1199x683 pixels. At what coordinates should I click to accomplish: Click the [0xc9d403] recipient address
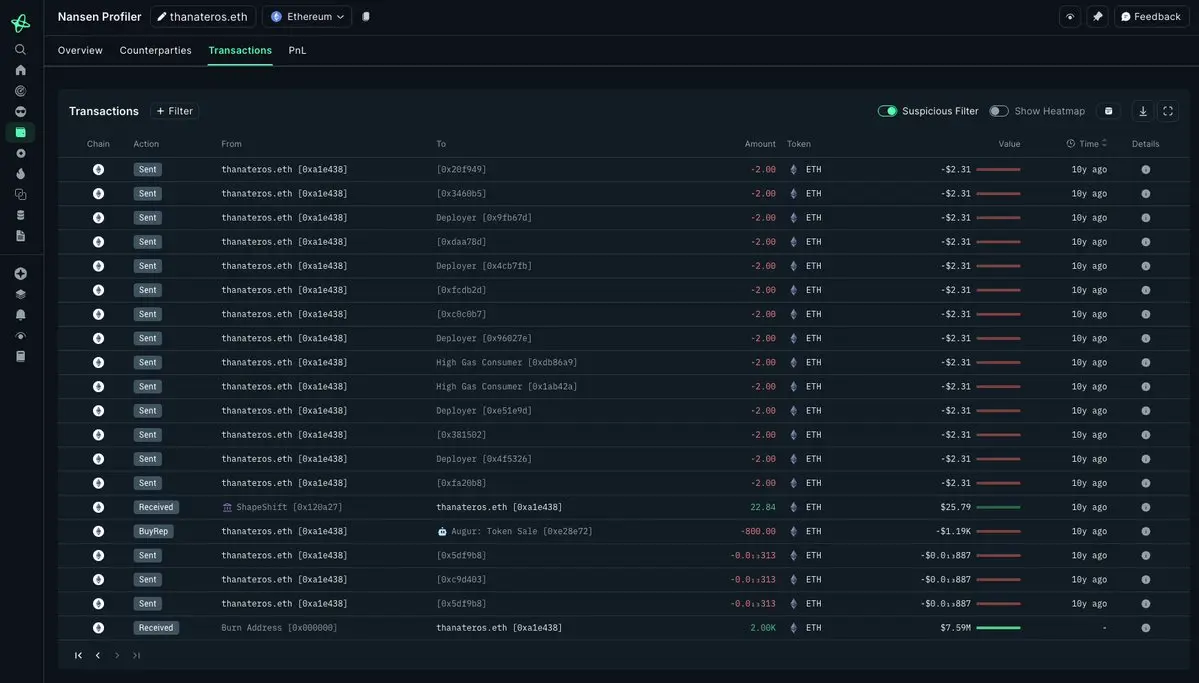click(x=461, y=580)
